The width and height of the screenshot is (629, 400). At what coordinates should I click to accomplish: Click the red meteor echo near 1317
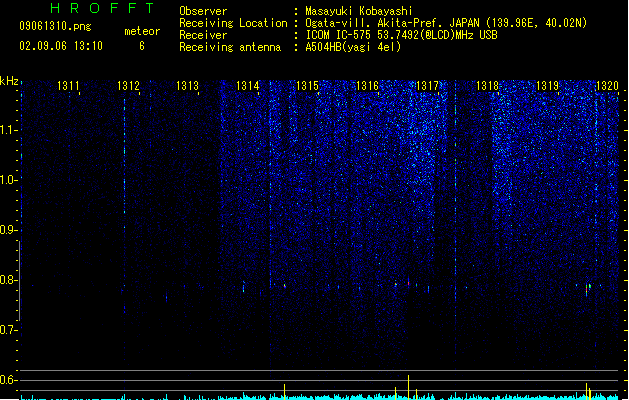(408, 283)
